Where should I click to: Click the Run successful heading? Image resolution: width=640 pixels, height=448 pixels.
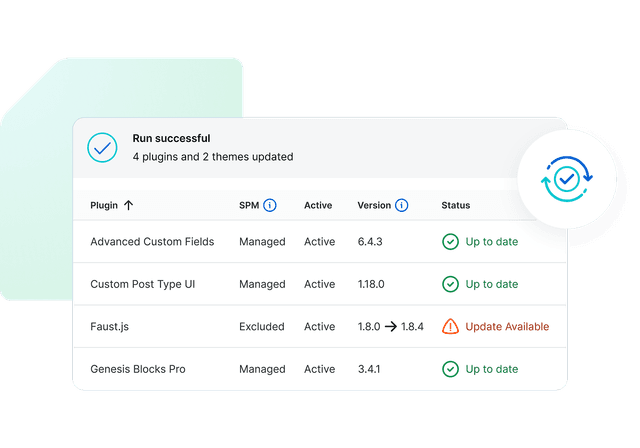pos(171,138)
